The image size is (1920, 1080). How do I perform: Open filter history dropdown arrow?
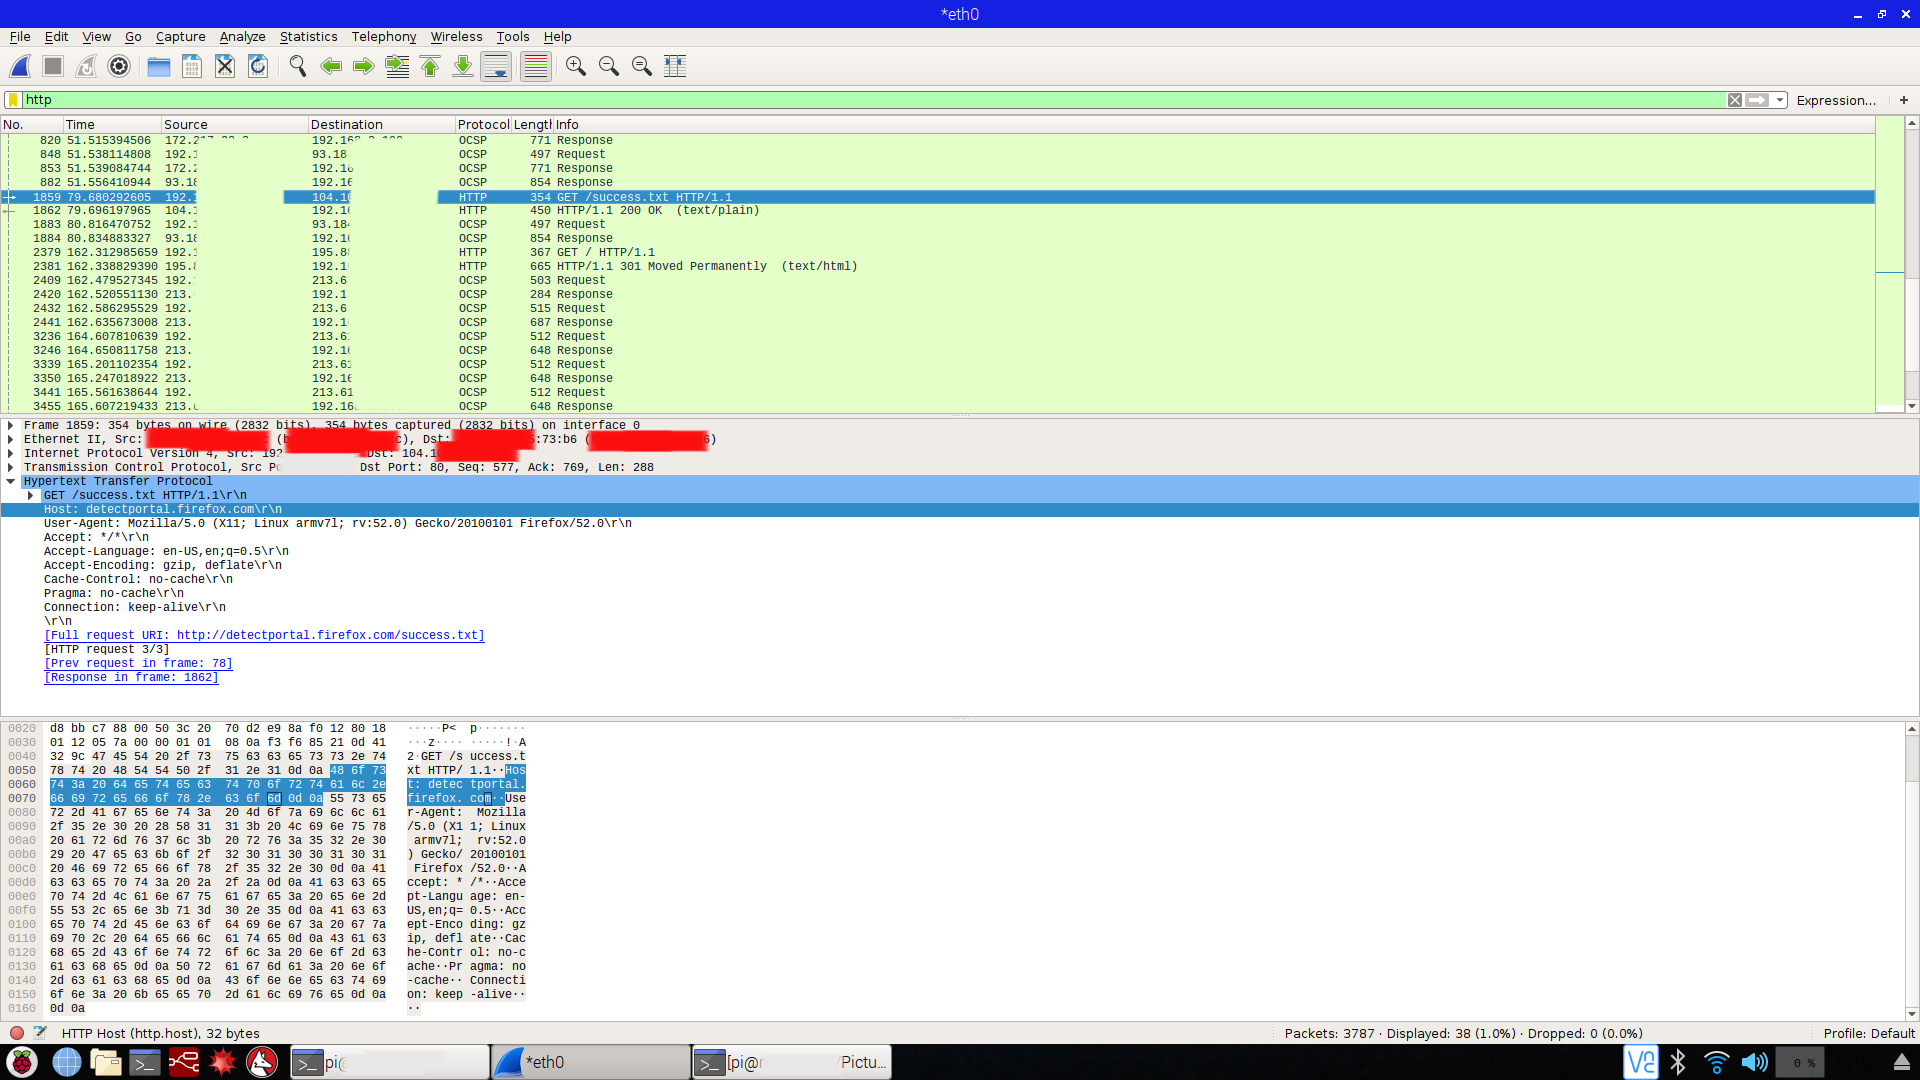1780,100
